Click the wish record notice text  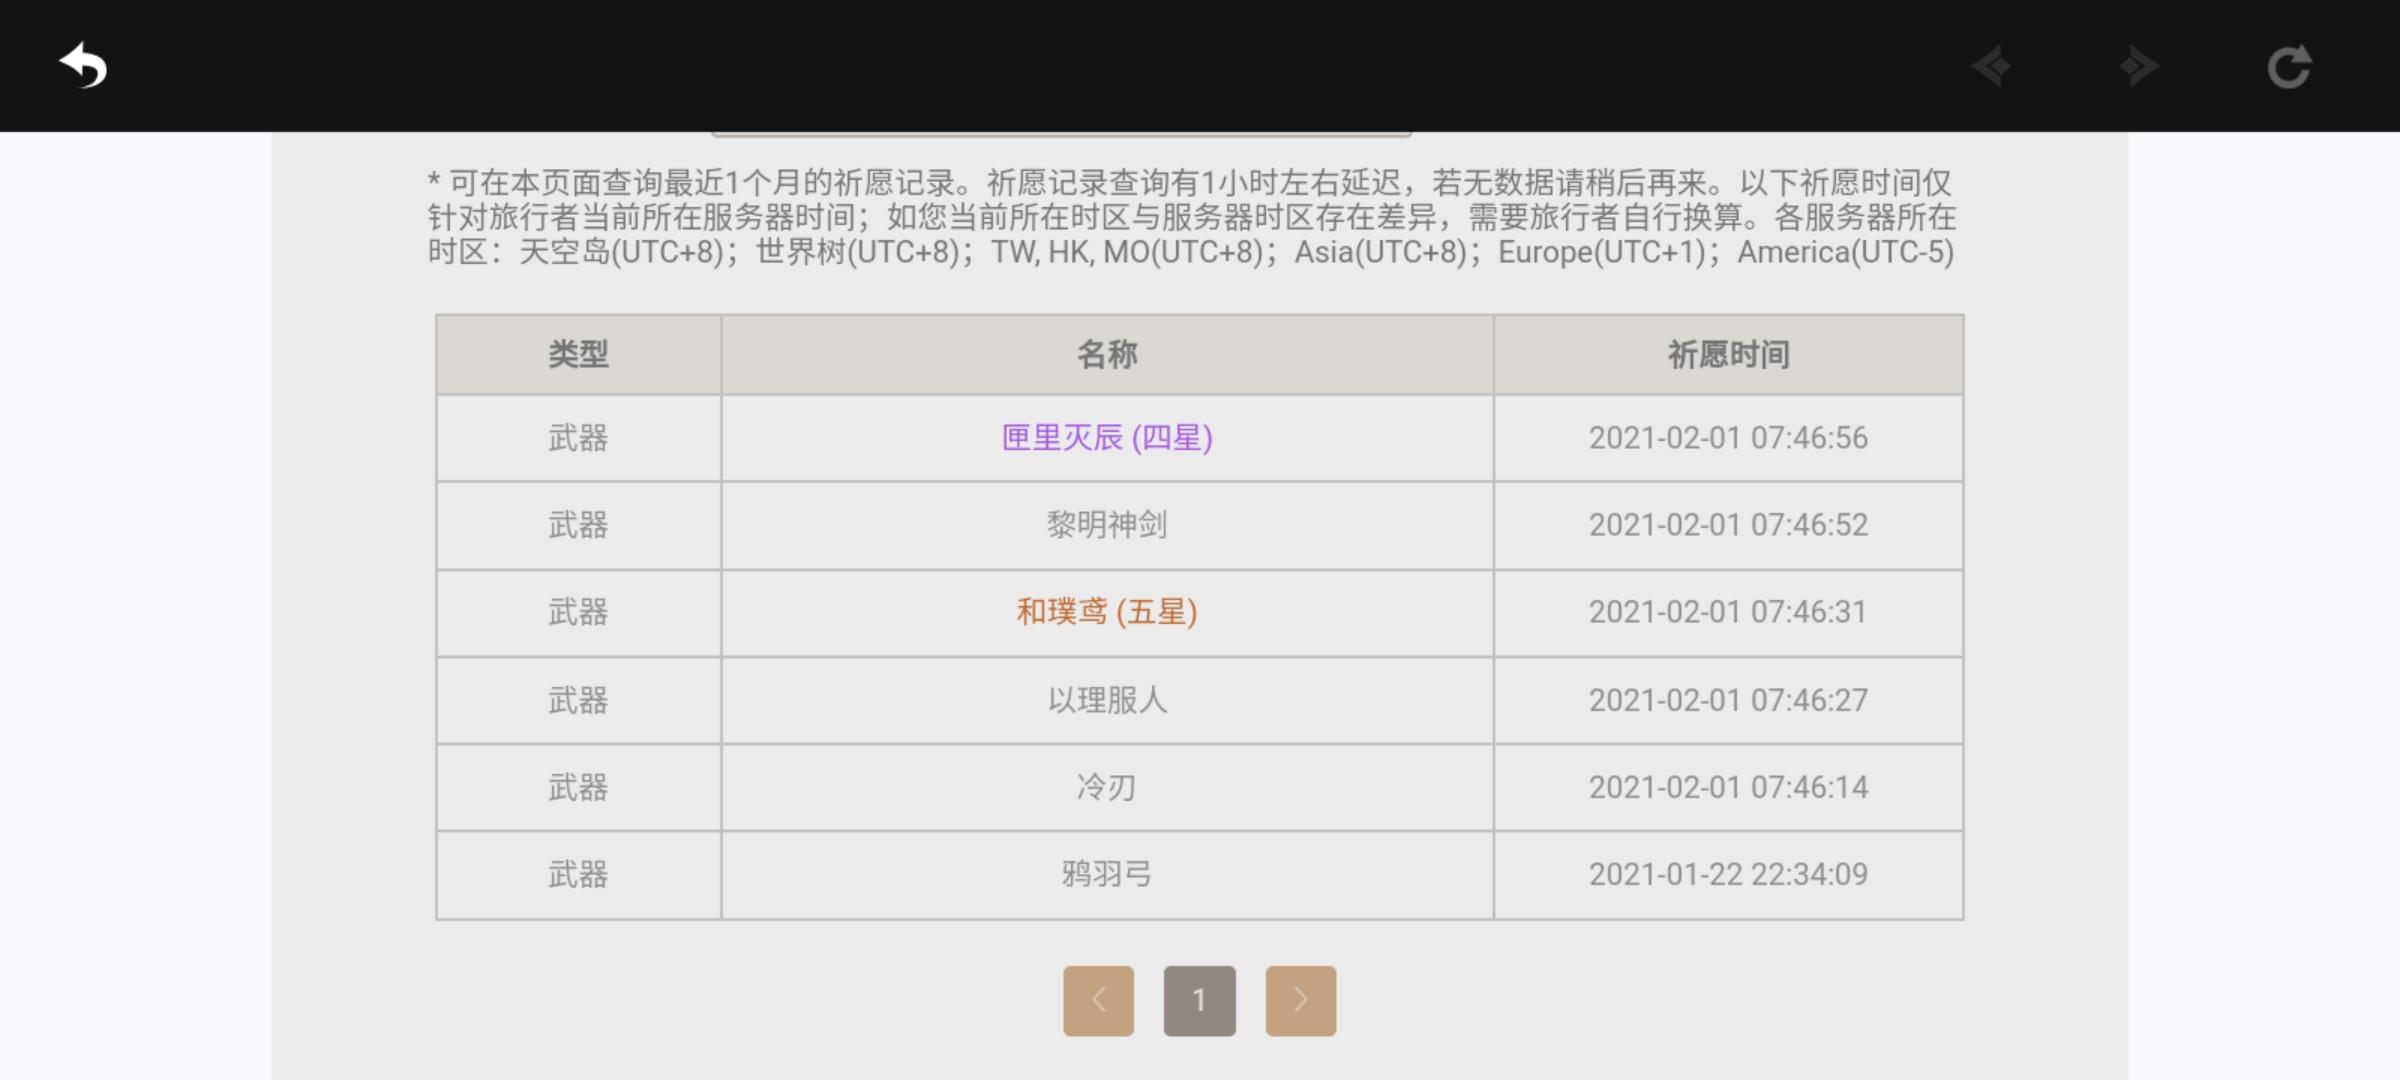1190,217
